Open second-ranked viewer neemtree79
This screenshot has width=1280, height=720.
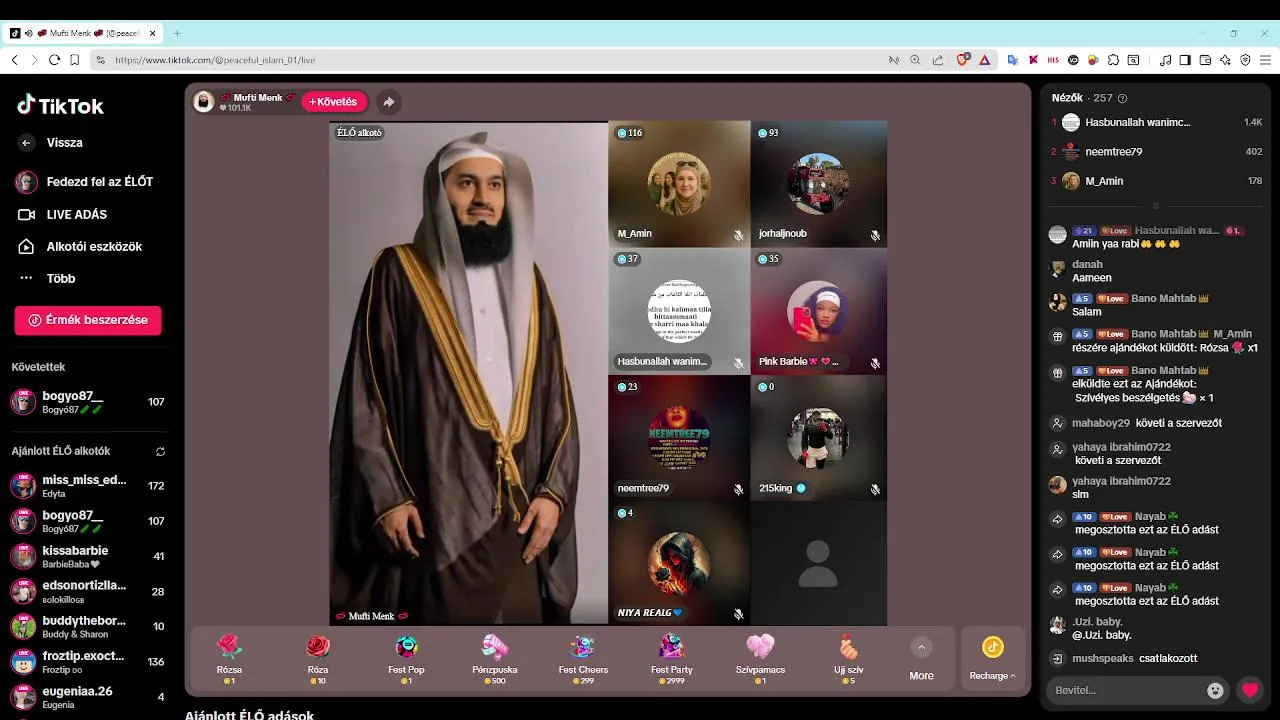pos(1156,152)
